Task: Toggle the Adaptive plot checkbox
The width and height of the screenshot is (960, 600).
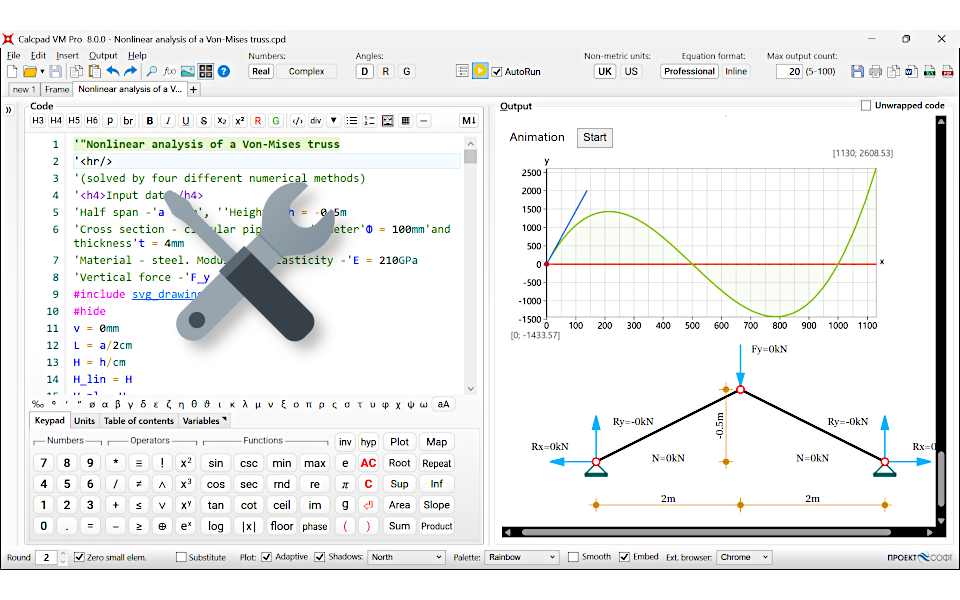Action: [x=266, y=557]
